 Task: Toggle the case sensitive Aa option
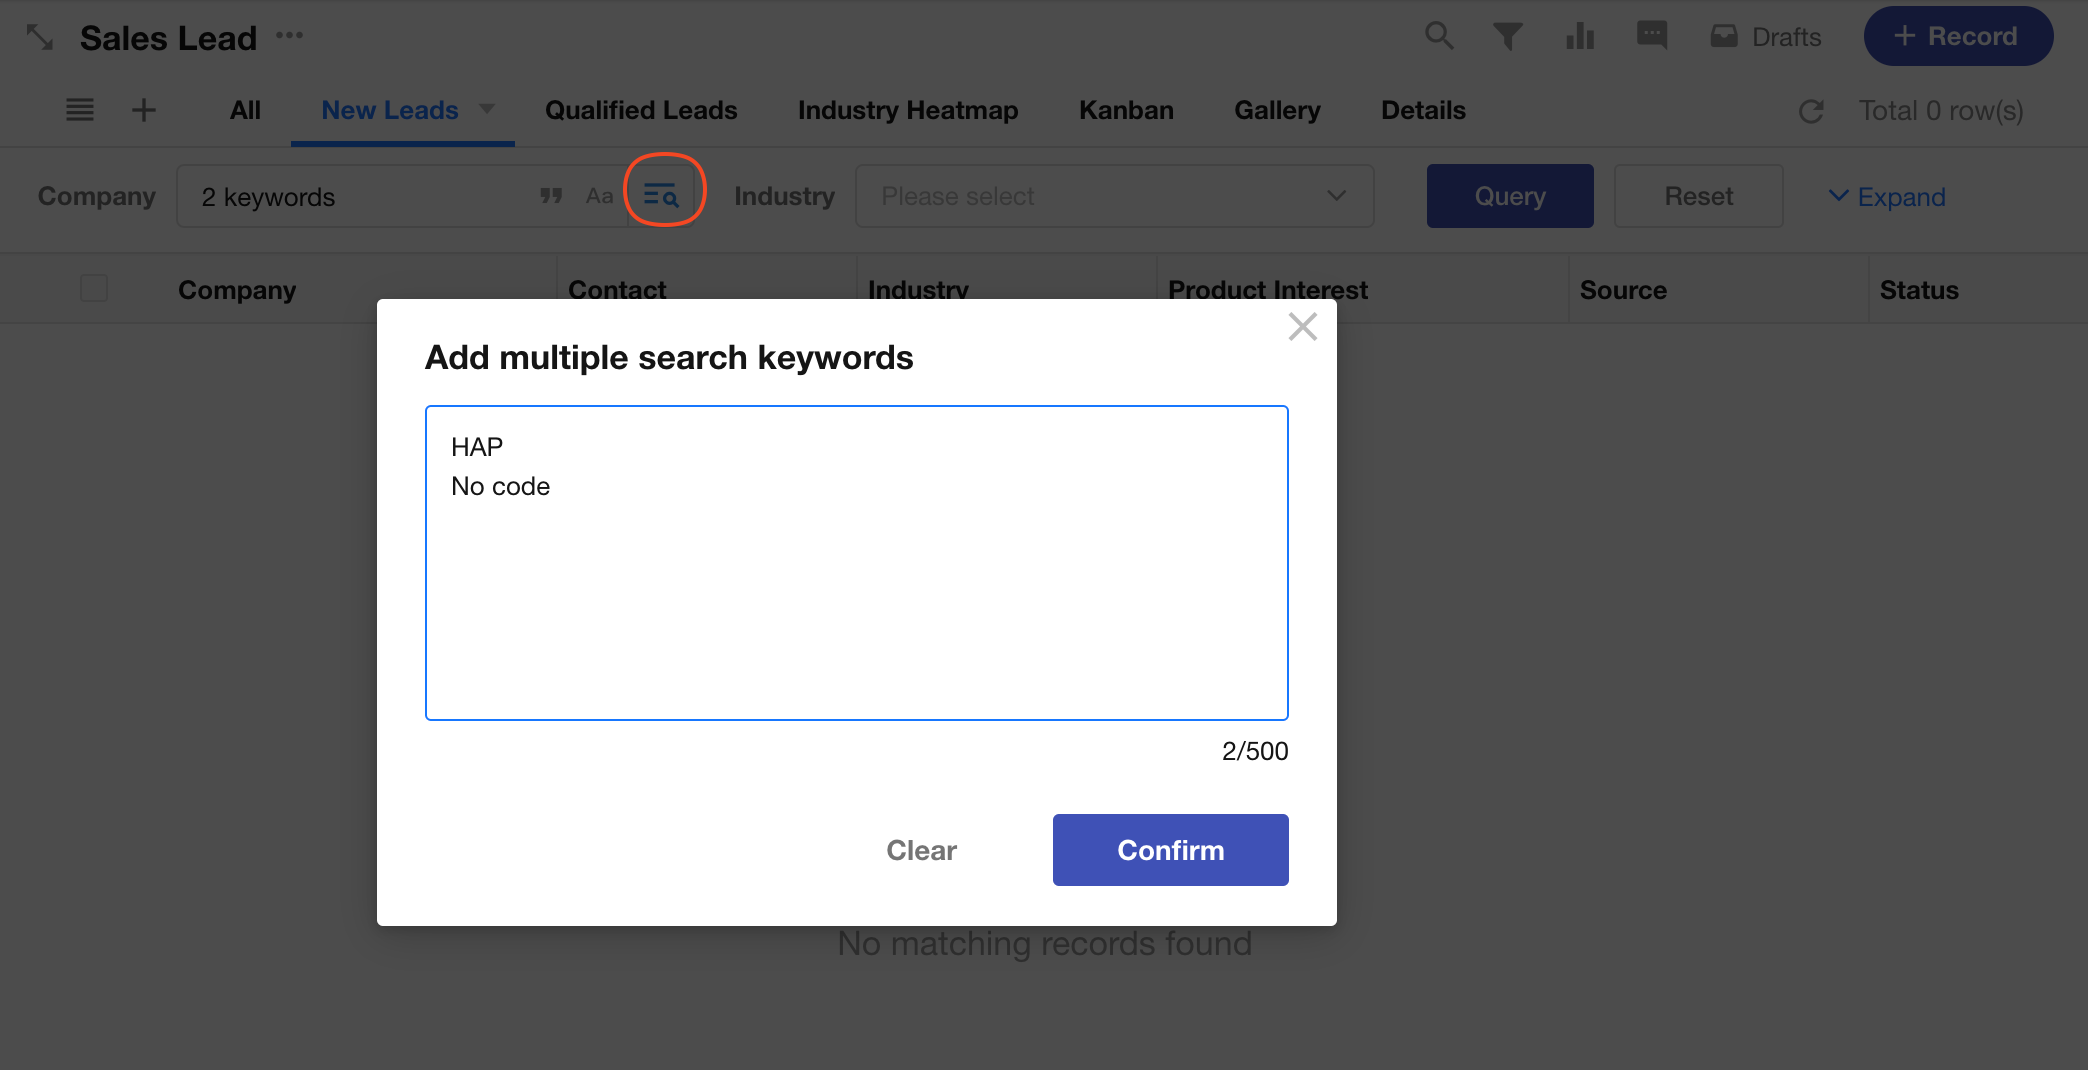click(x=599, y=196)
